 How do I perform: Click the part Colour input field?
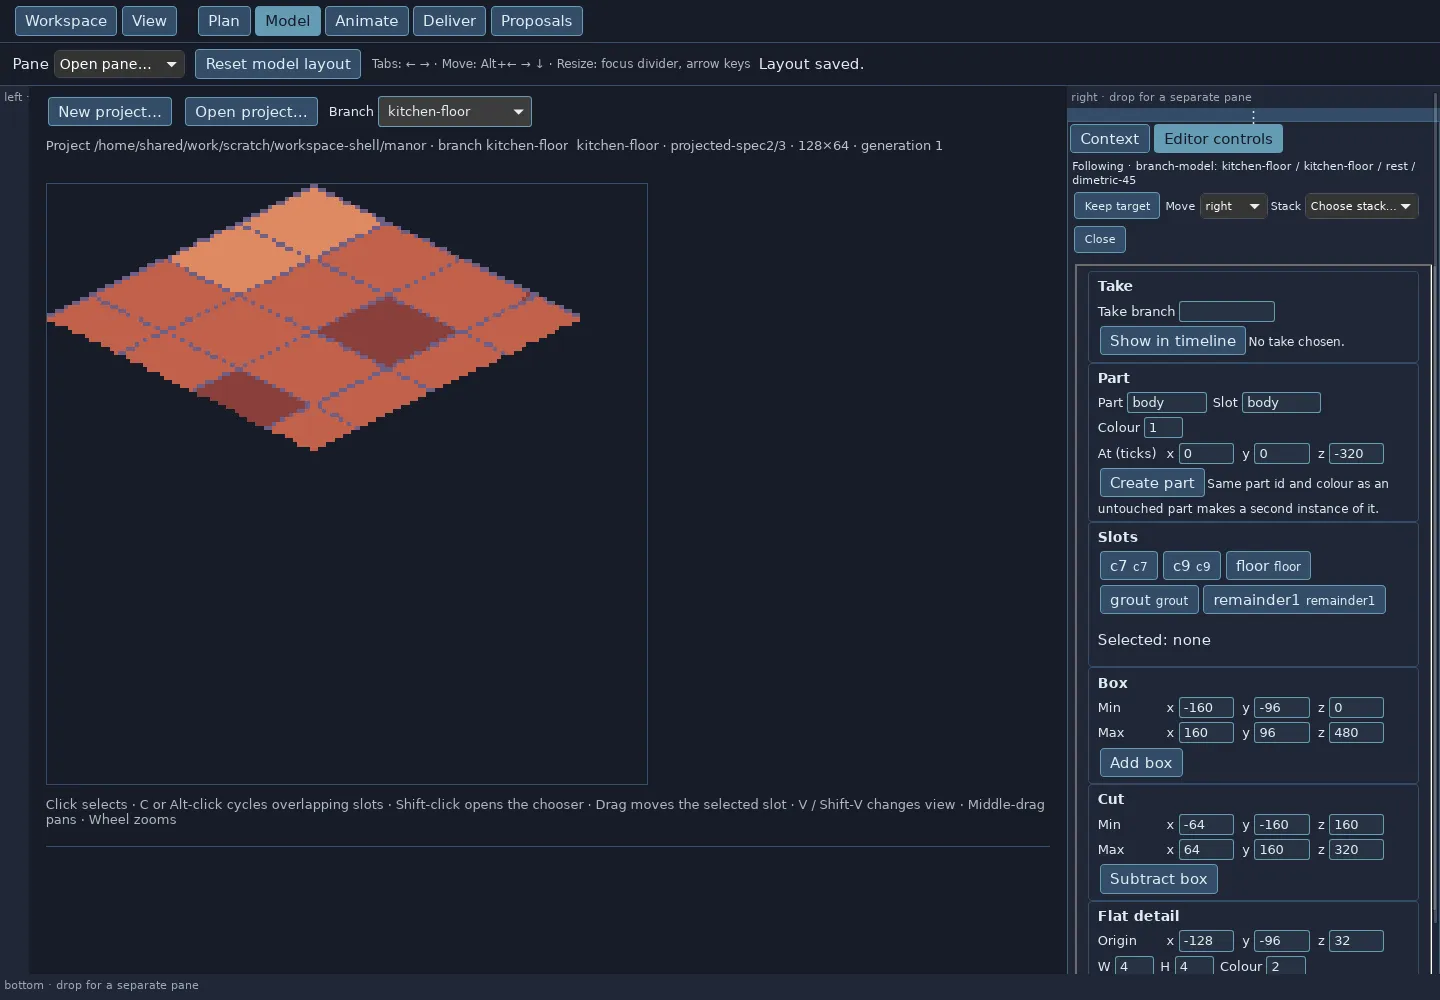click(x=1163, y=428)
